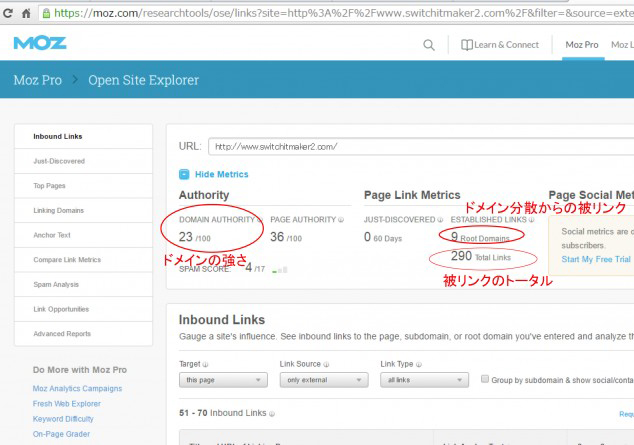Viewport: 634px width, 445px height.
Task: Open On-Page Grader link
Action: [x=61, y=434]
